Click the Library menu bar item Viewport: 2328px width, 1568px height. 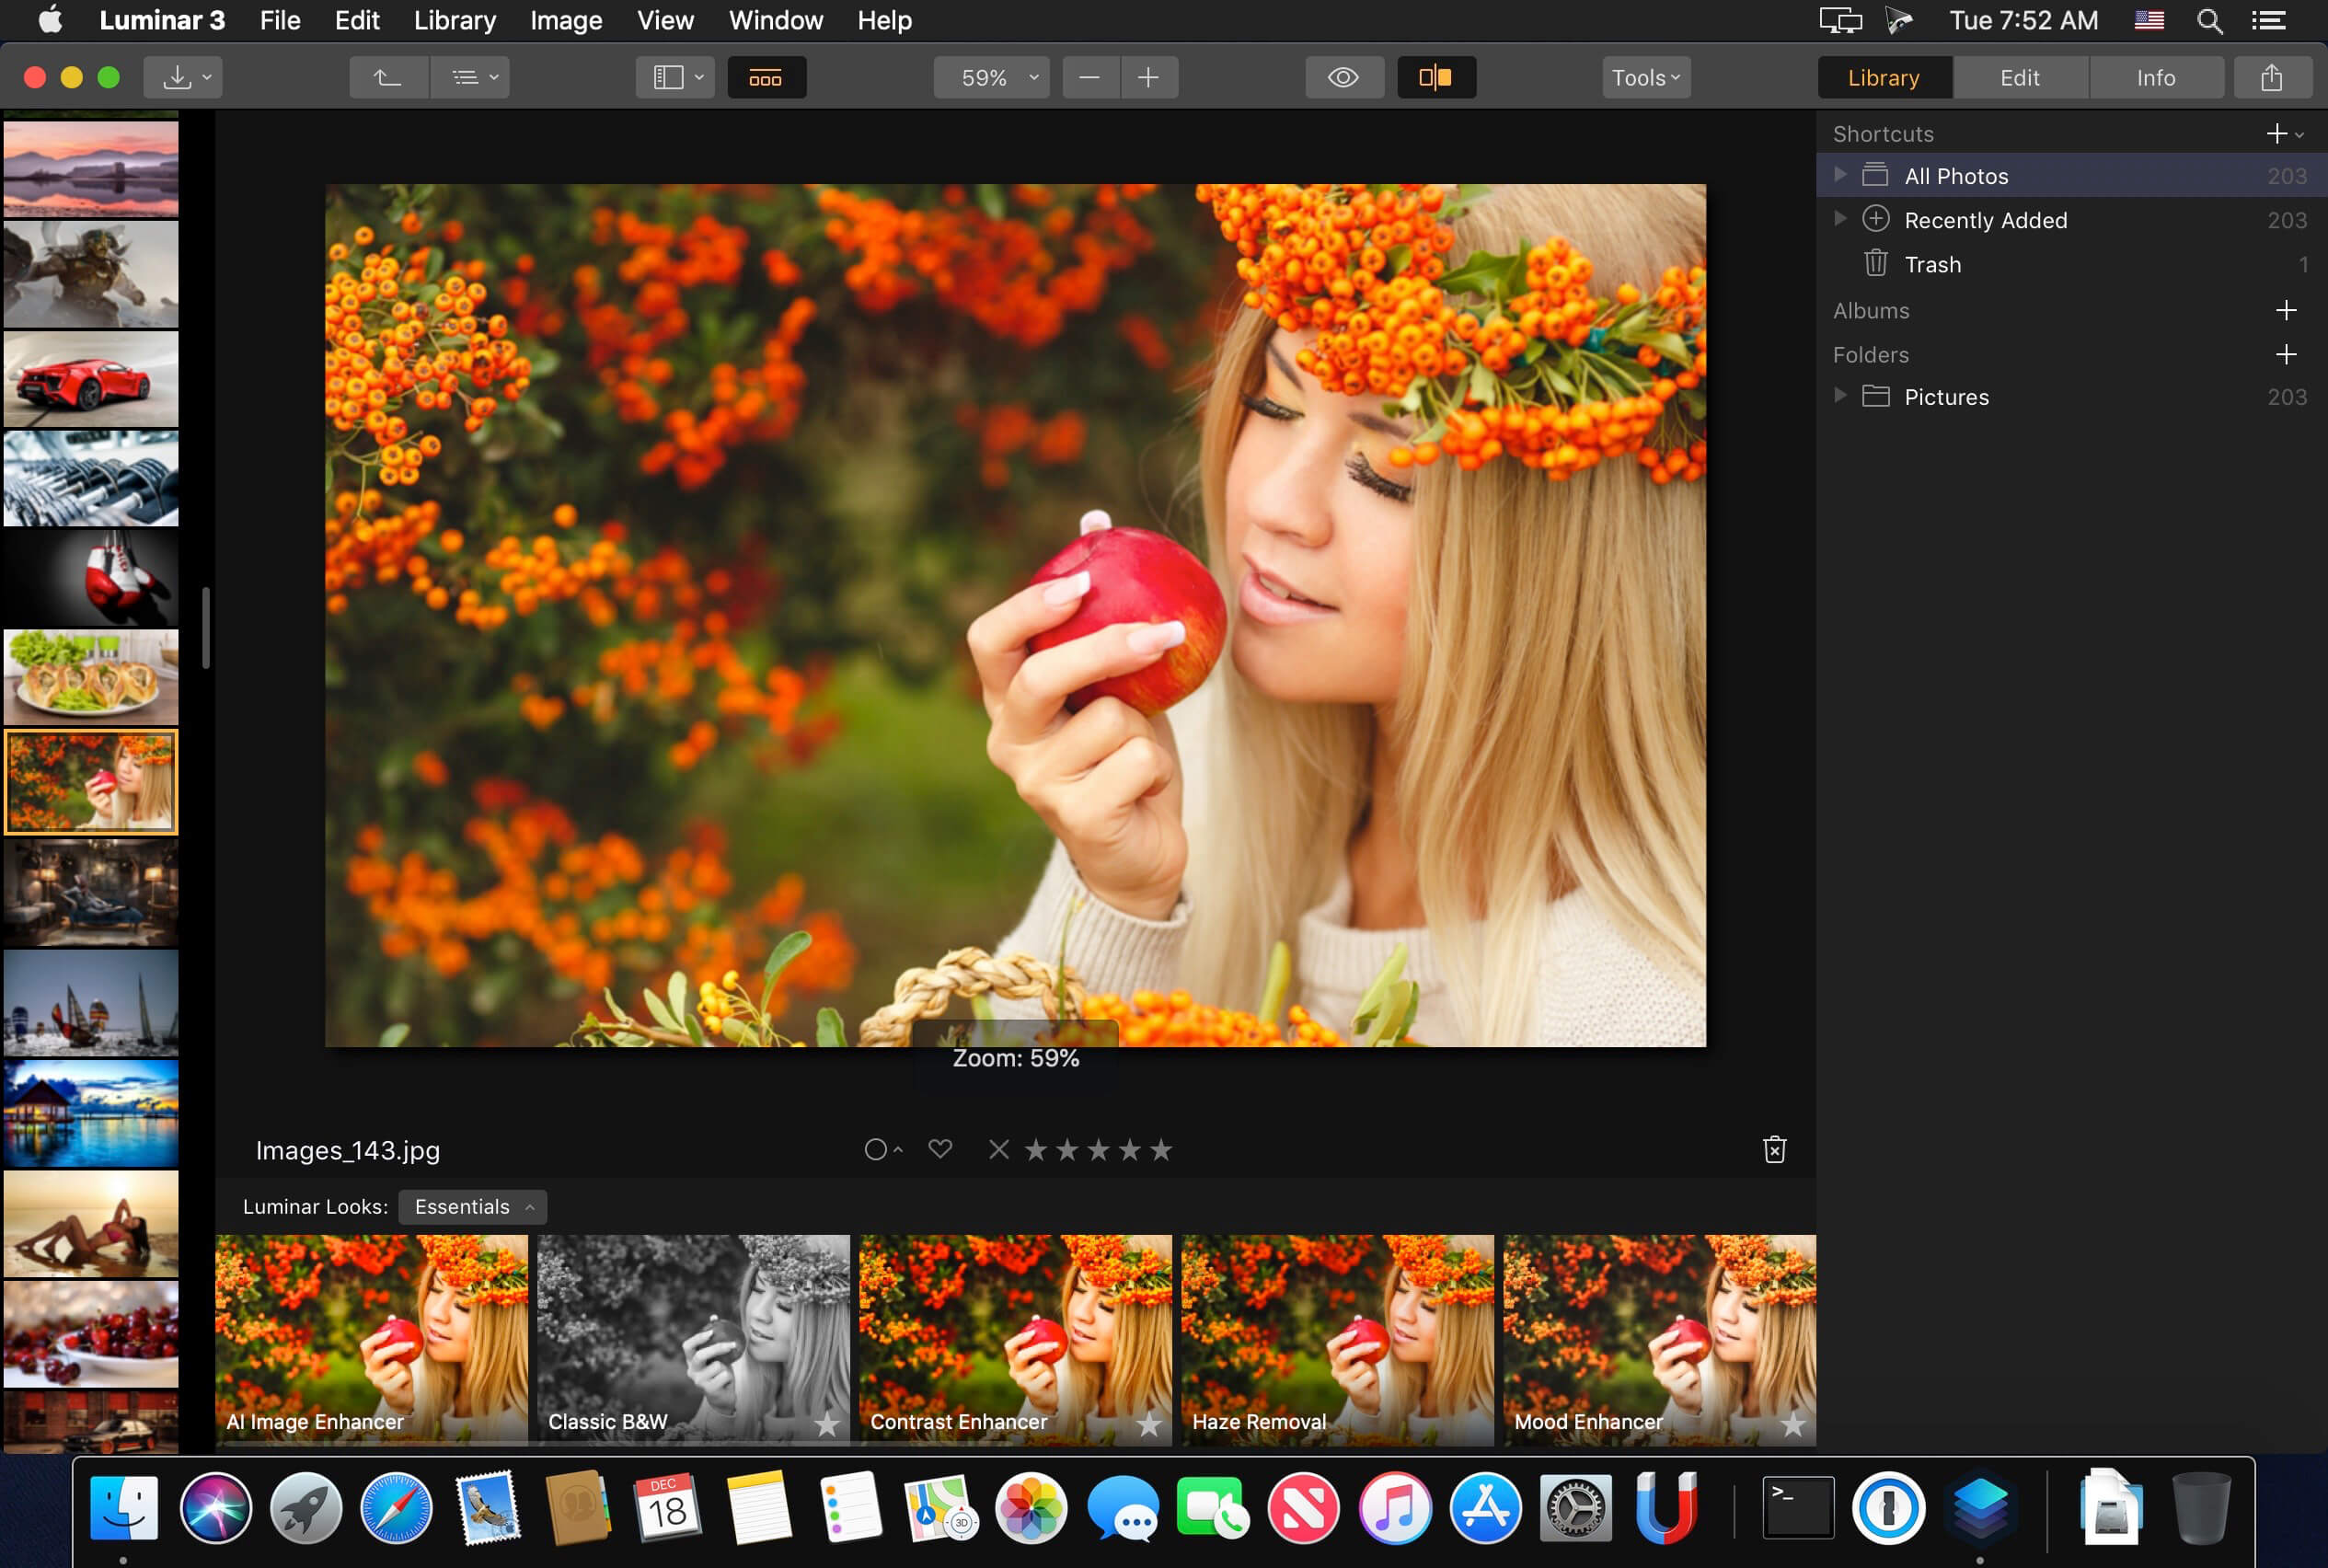pos(451,21)
